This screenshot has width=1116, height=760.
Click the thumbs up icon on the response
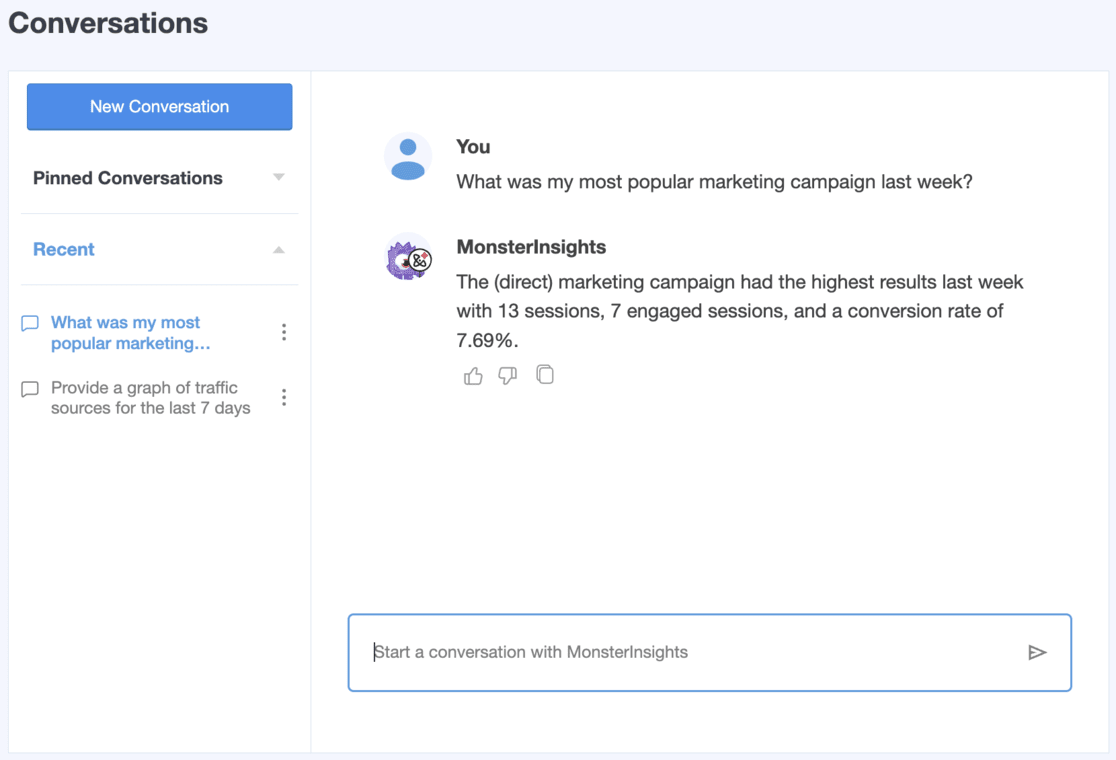tap(472, 375)
